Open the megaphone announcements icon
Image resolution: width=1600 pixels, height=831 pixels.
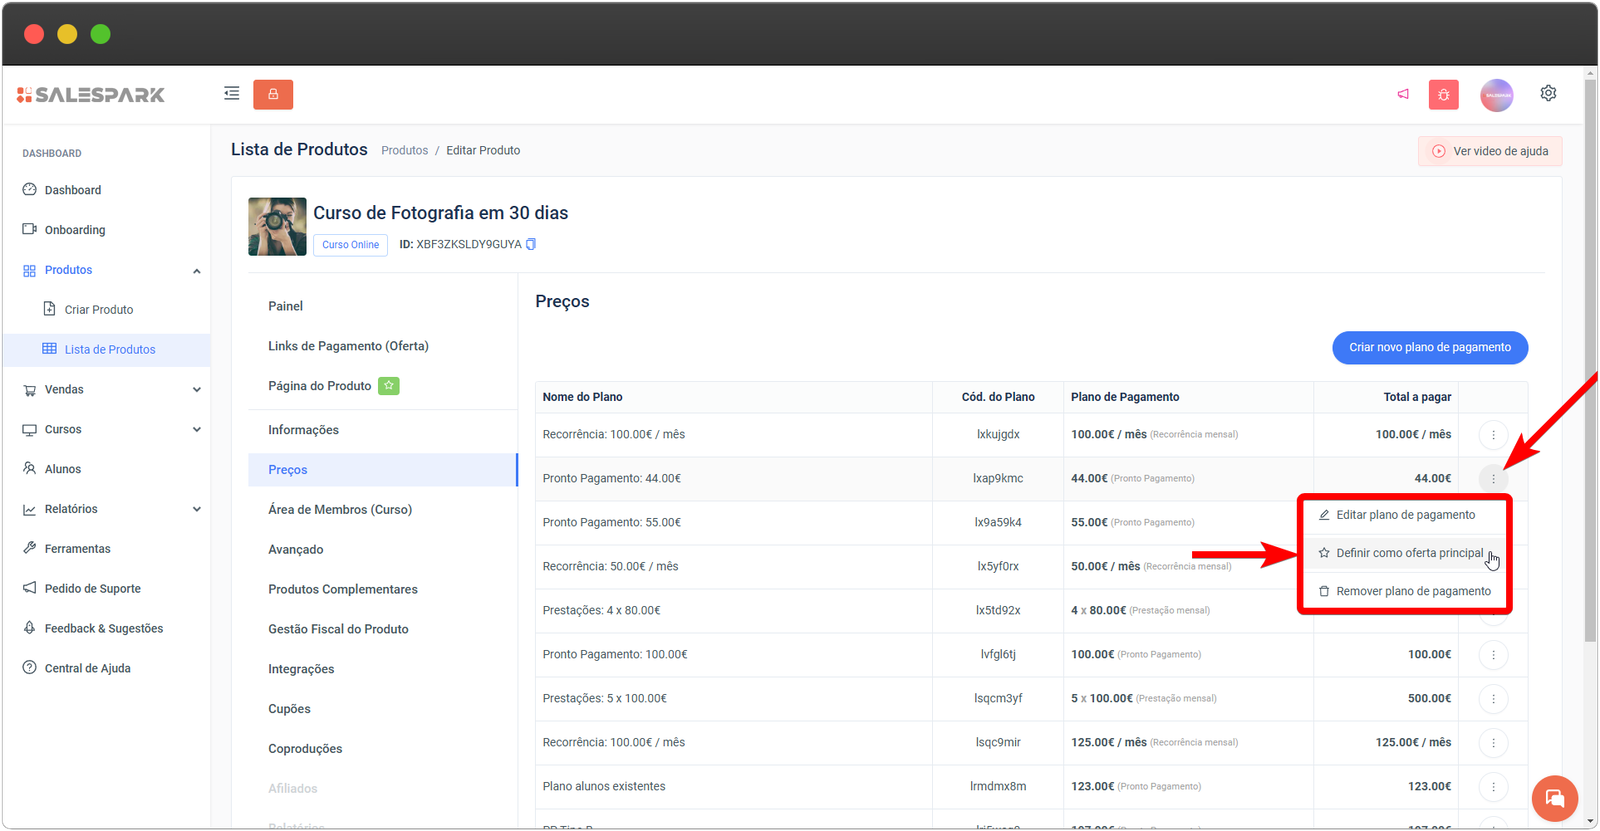coord(1403,94)
